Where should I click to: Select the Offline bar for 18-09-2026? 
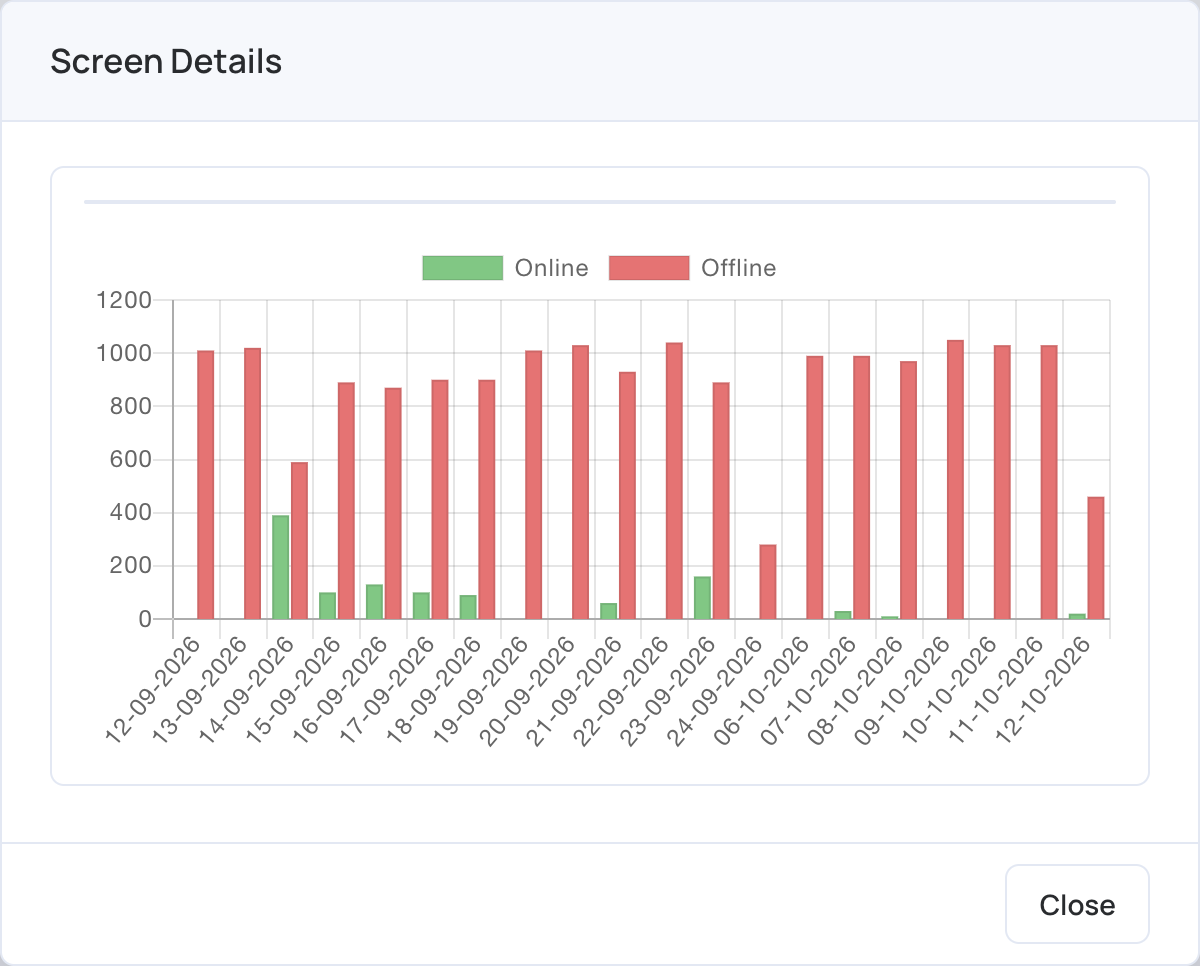tap(487, 500)
